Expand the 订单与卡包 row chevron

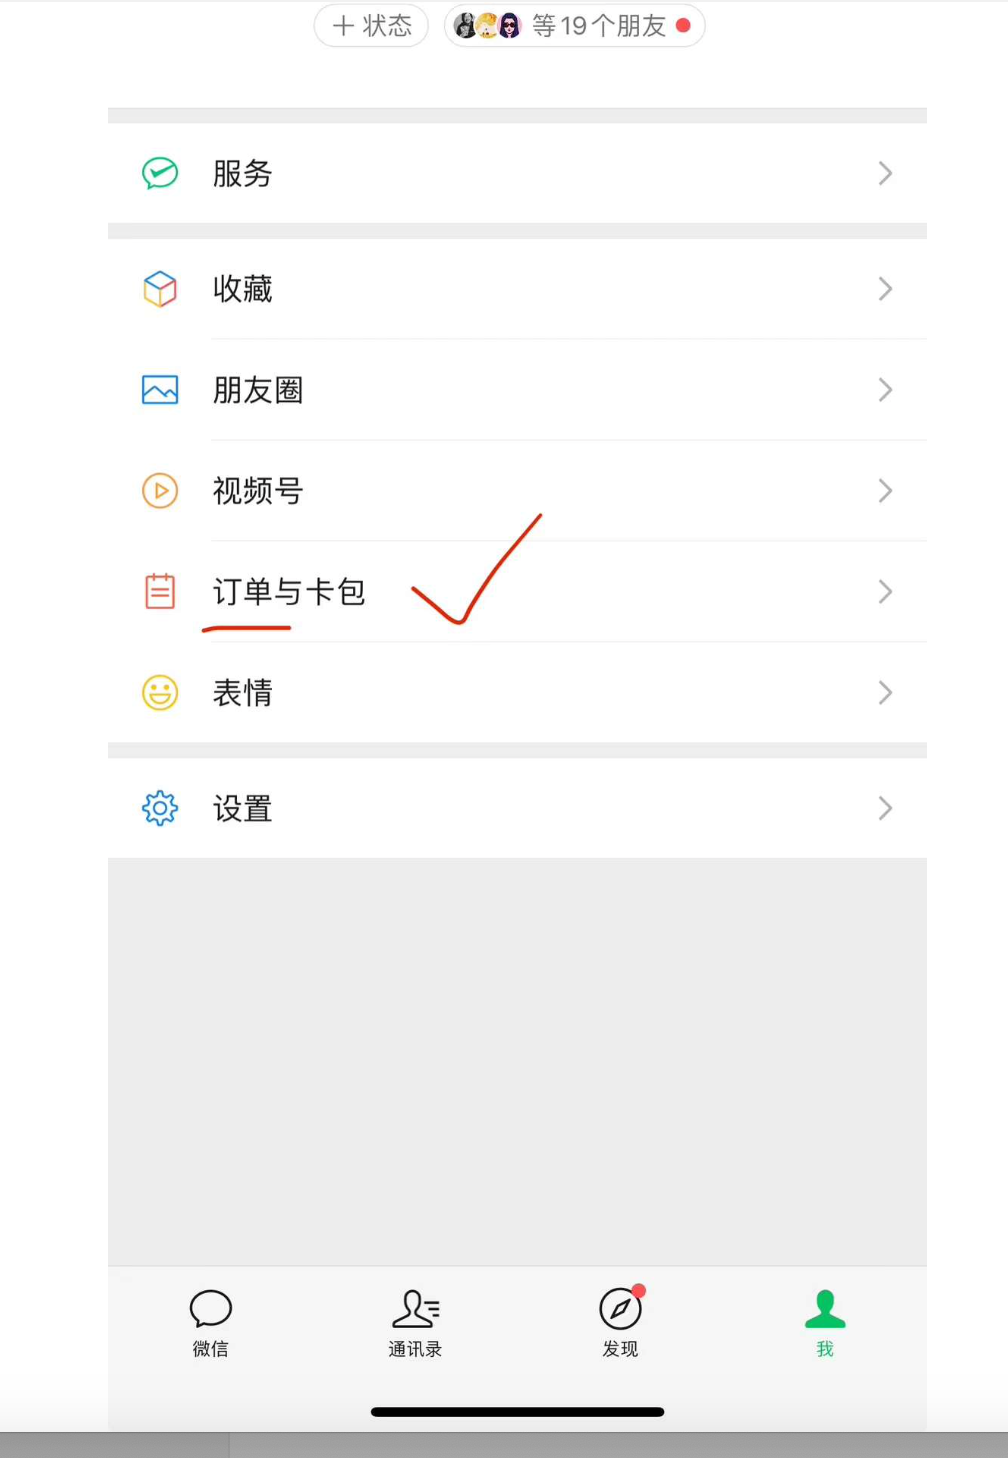pos(885,591)
